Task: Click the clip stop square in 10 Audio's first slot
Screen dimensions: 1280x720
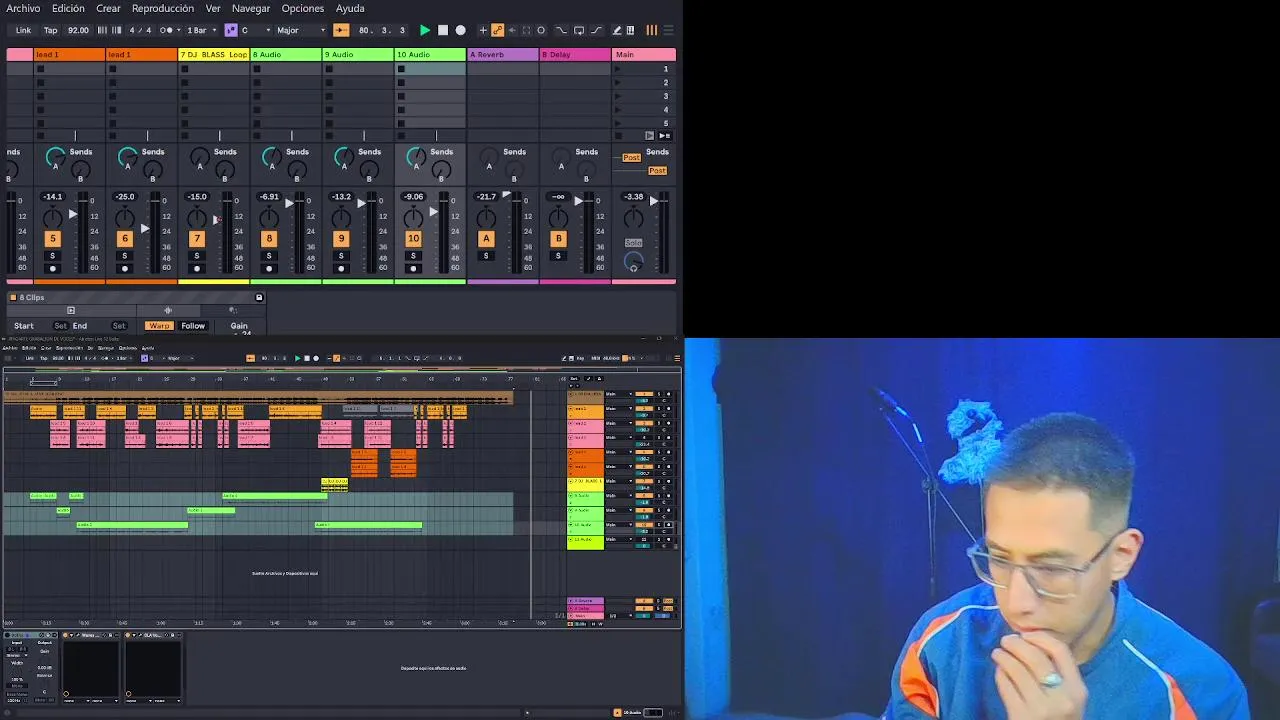Action: coord(401,69)
